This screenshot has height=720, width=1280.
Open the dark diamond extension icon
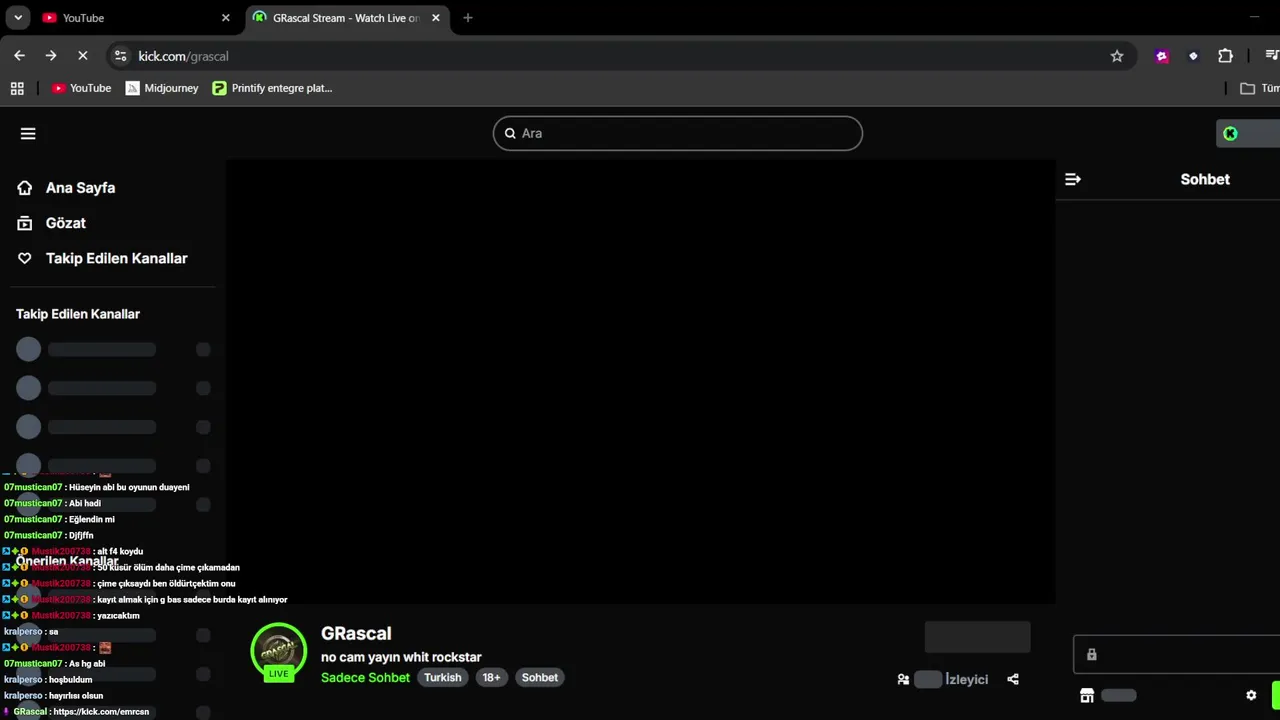point(1193,56)
